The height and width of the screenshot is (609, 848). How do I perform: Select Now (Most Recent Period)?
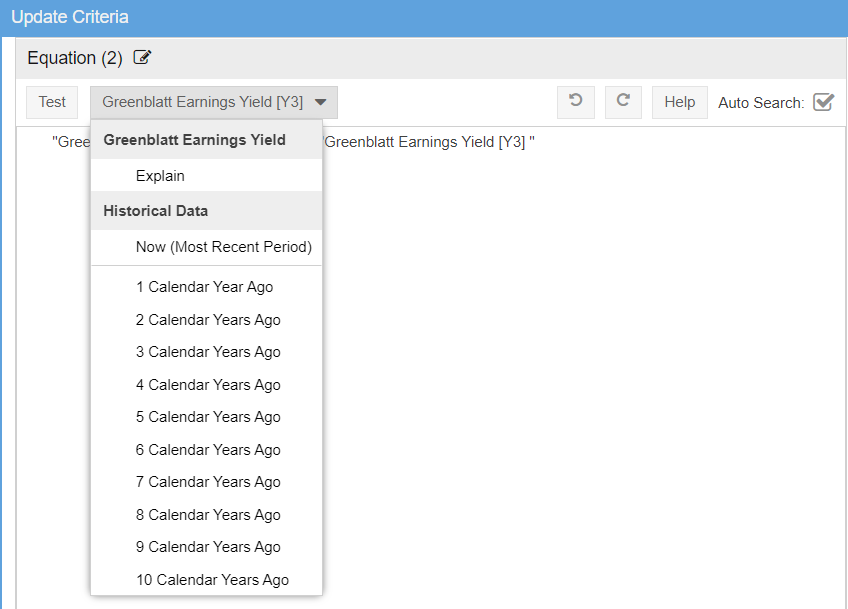[x=206, y=247]
